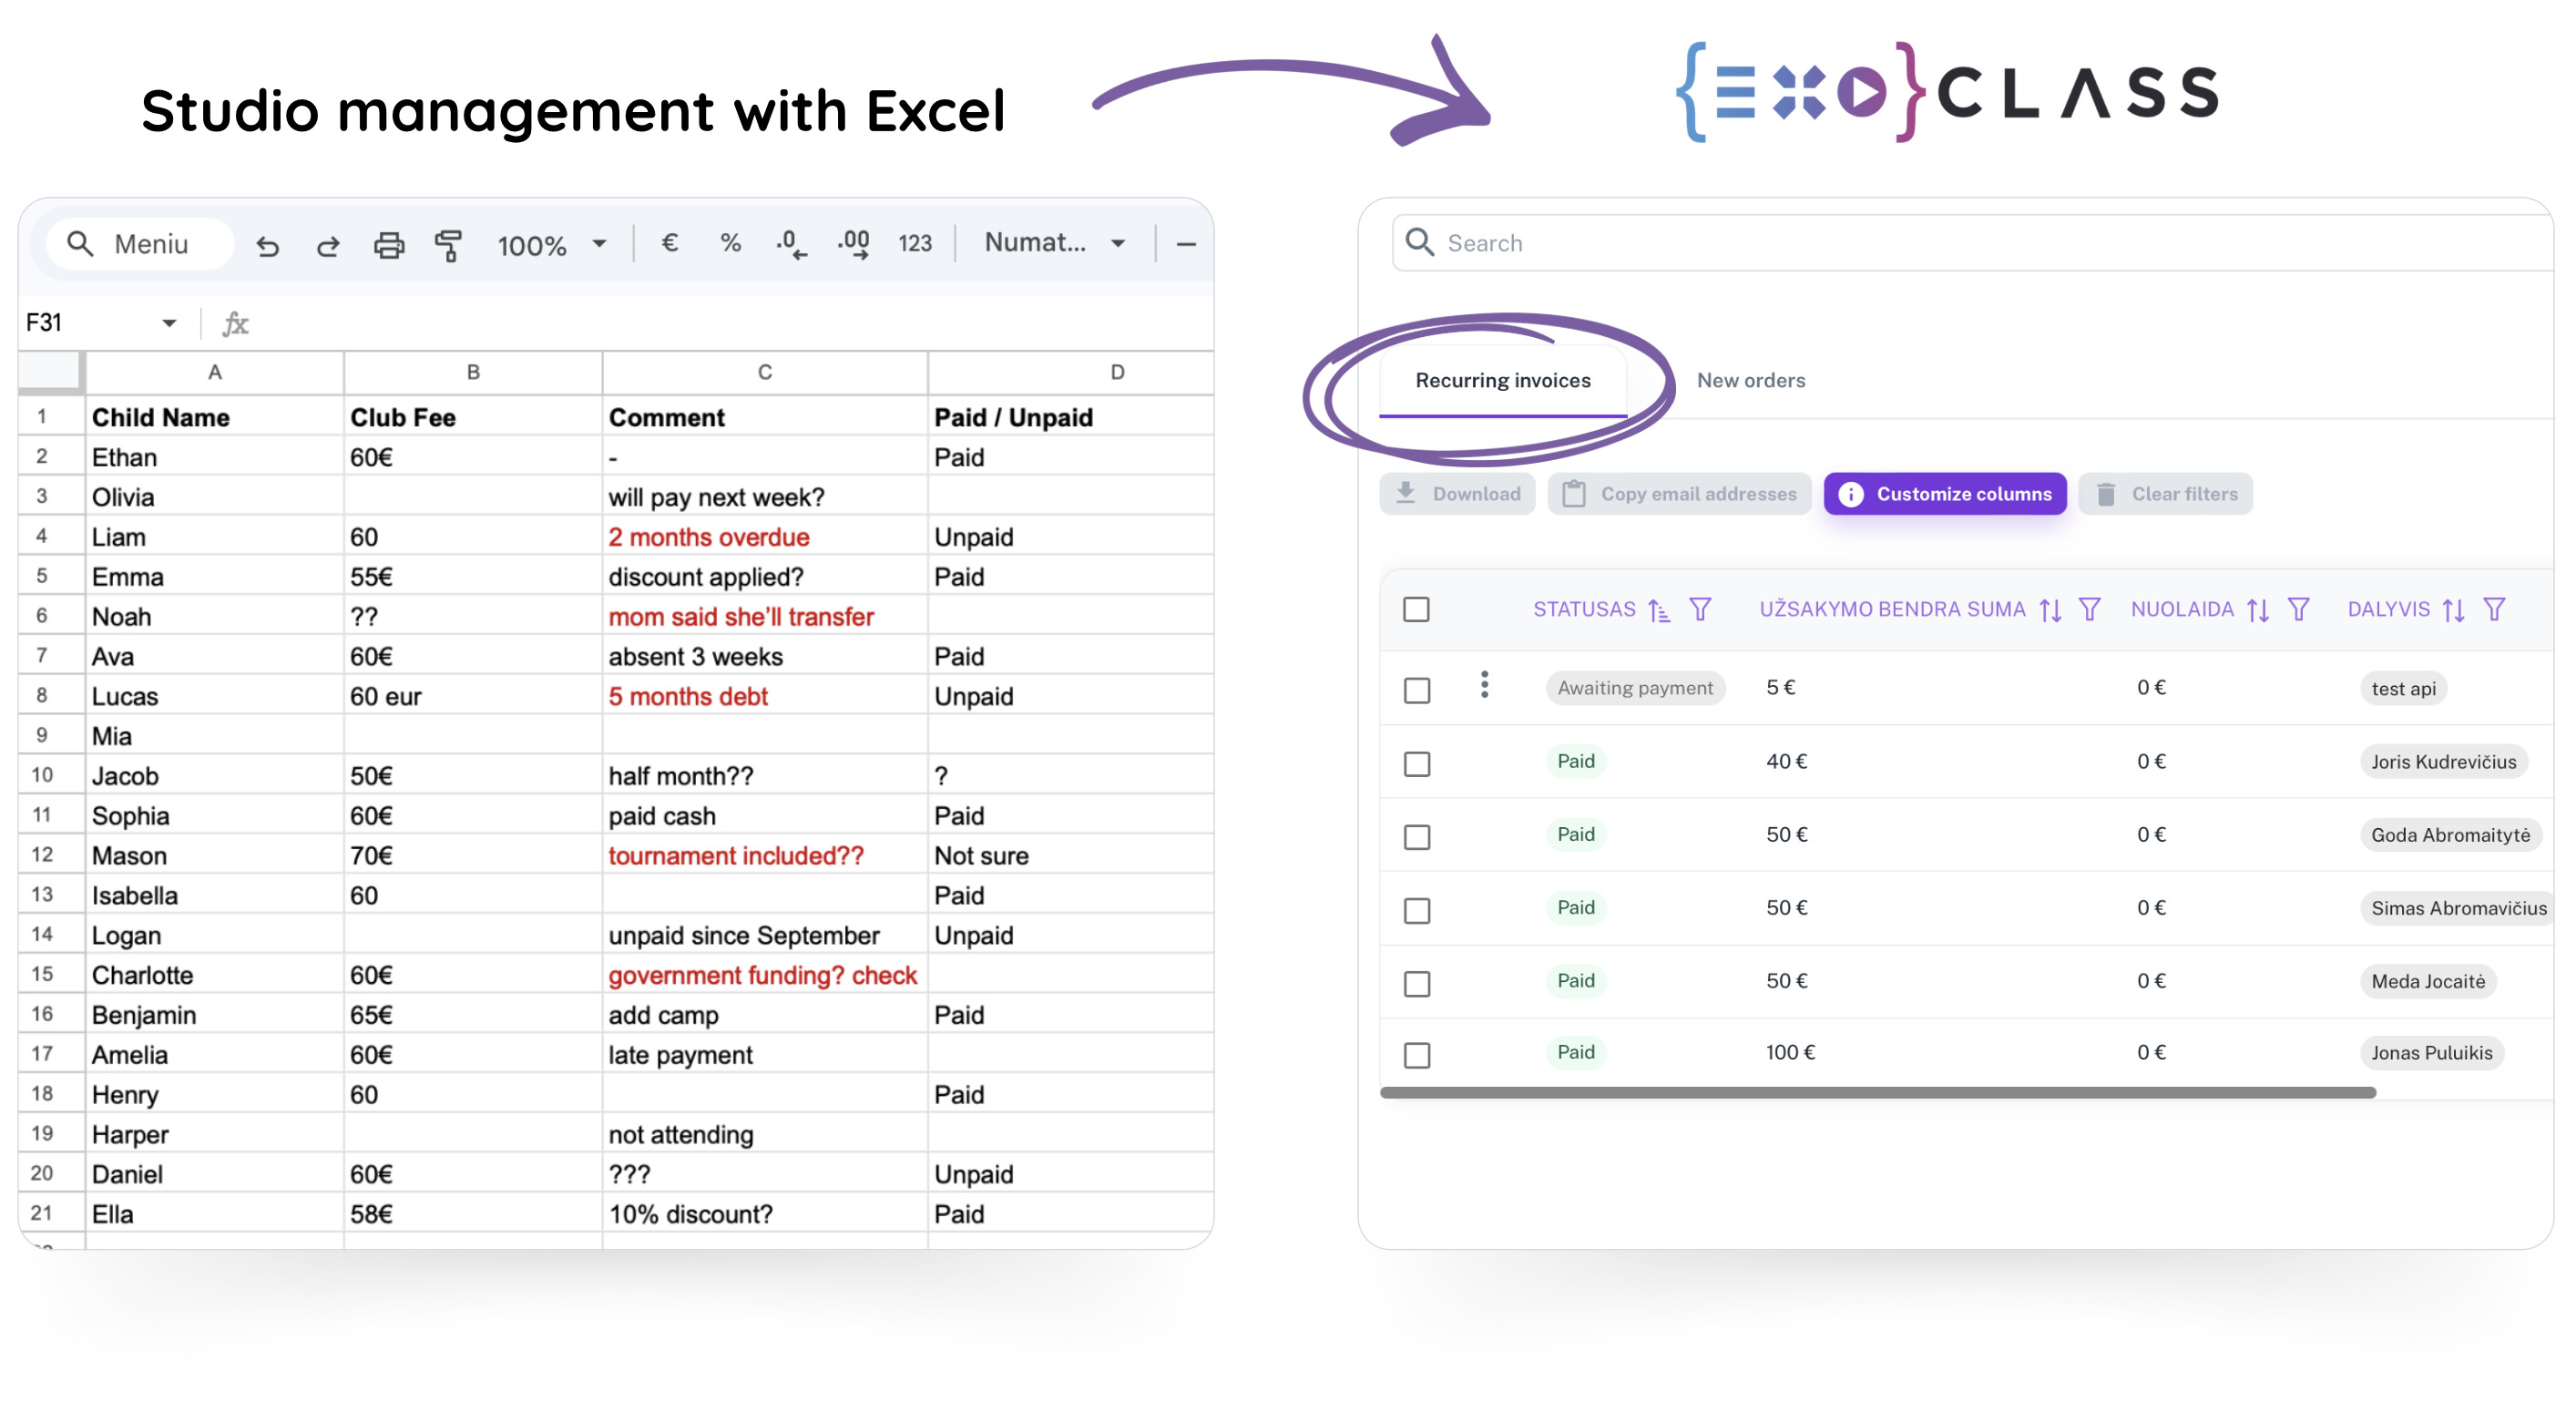This screenshot has height=1412, width=2576.
Task: Open the 123 number format menu
Action: pyautogui.click(x=914, y=243)
